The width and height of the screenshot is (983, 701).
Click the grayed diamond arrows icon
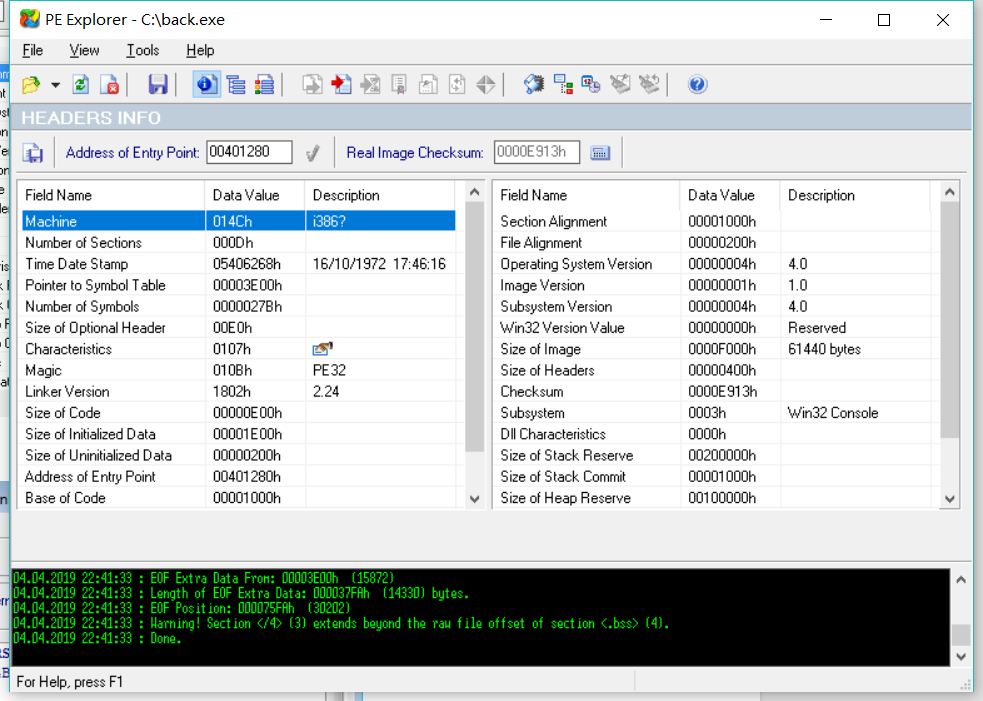coord(486,85)
